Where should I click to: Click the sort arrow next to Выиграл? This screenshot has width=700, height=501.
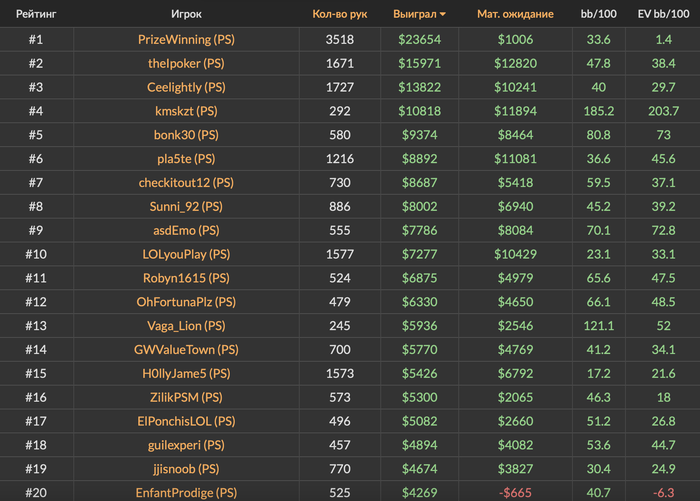442,14
